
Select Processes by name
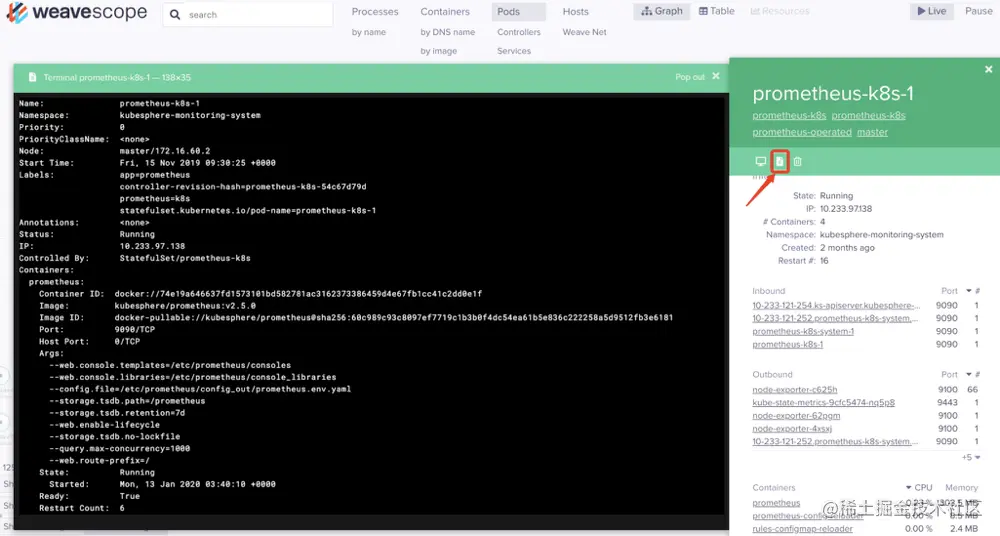tap(369, 32)
